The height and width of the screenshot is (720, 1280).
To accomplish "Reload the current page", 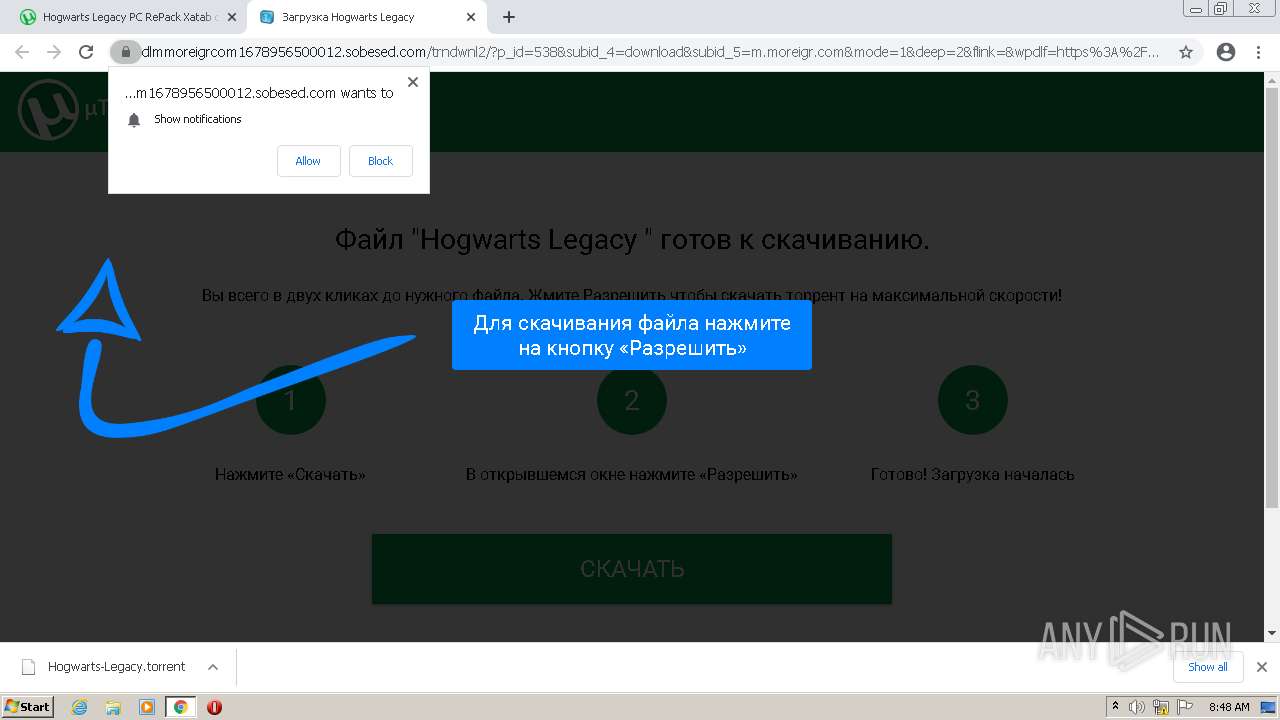I will [x=86, y=52].
